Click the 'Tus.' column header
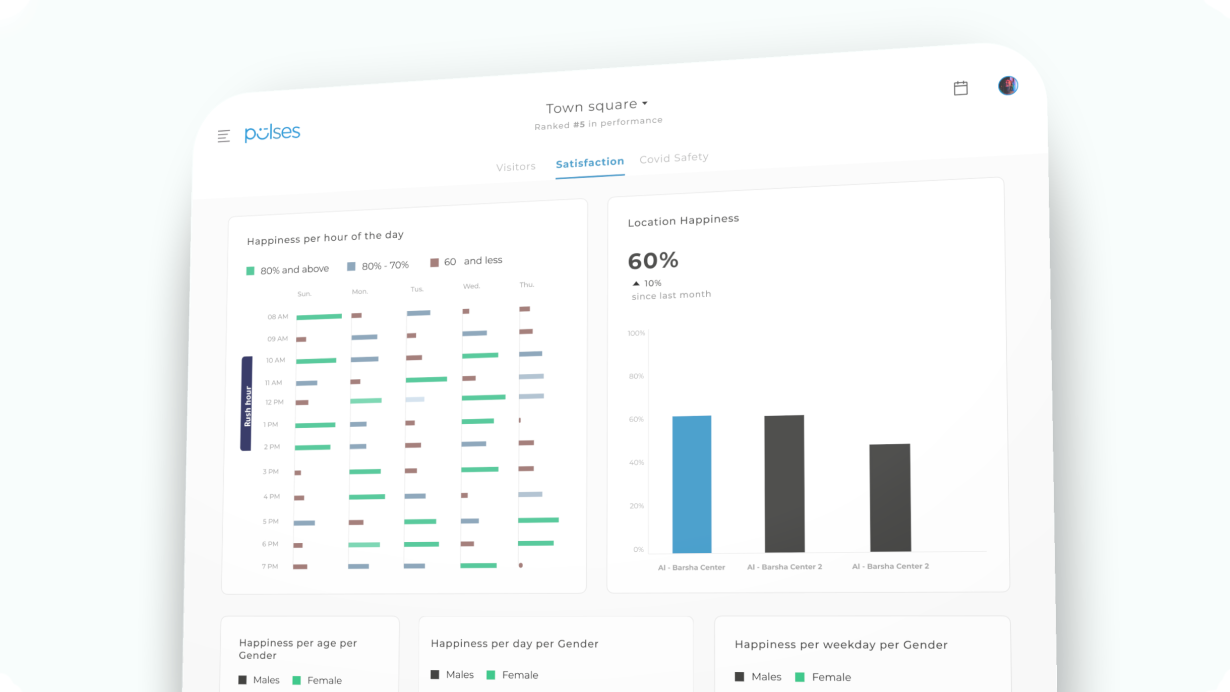Screen dimensions: 1230x692 tap(417, 289)
